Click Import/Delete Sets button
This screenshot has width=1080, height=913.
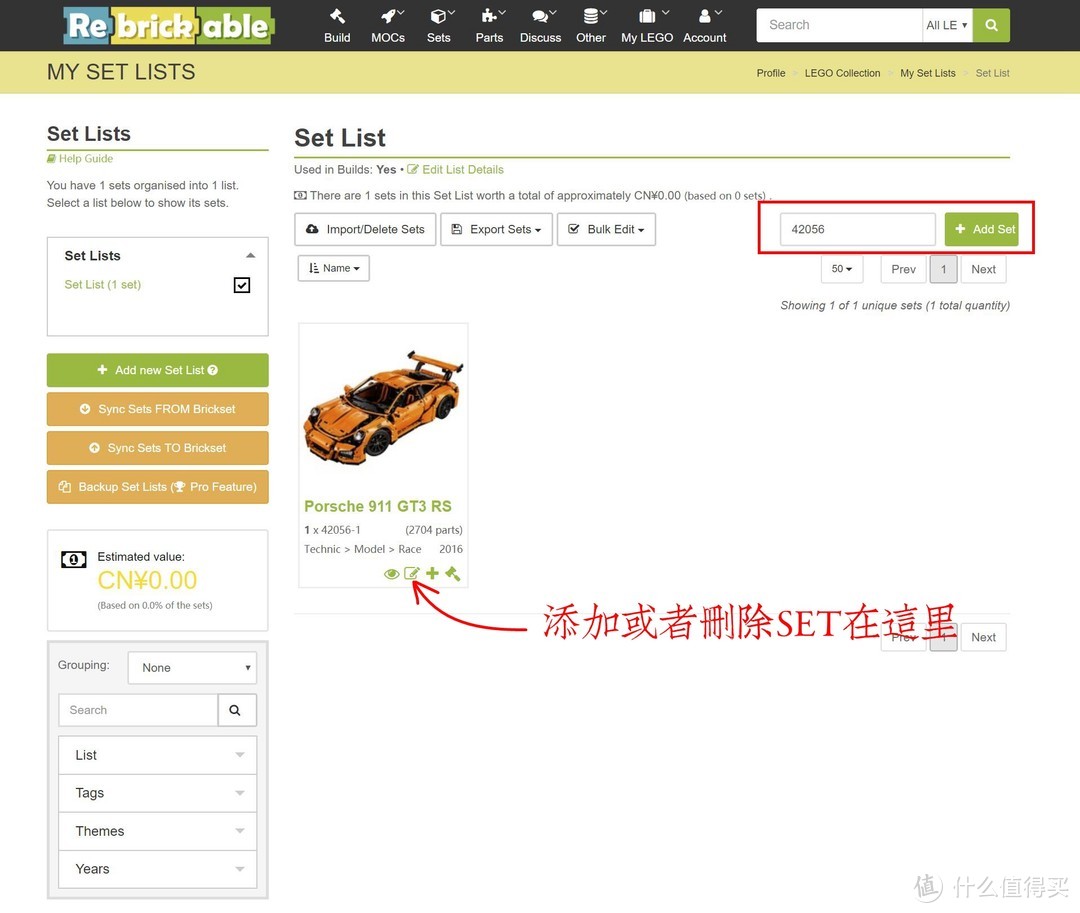pyautogui.click(x=365, y=229)
